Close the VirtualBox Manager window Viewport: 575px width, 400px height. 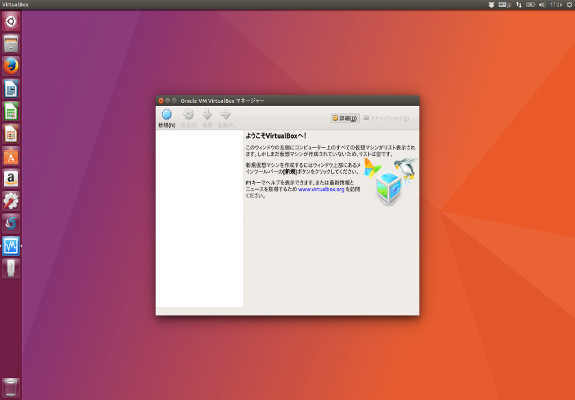click(161, 100)
